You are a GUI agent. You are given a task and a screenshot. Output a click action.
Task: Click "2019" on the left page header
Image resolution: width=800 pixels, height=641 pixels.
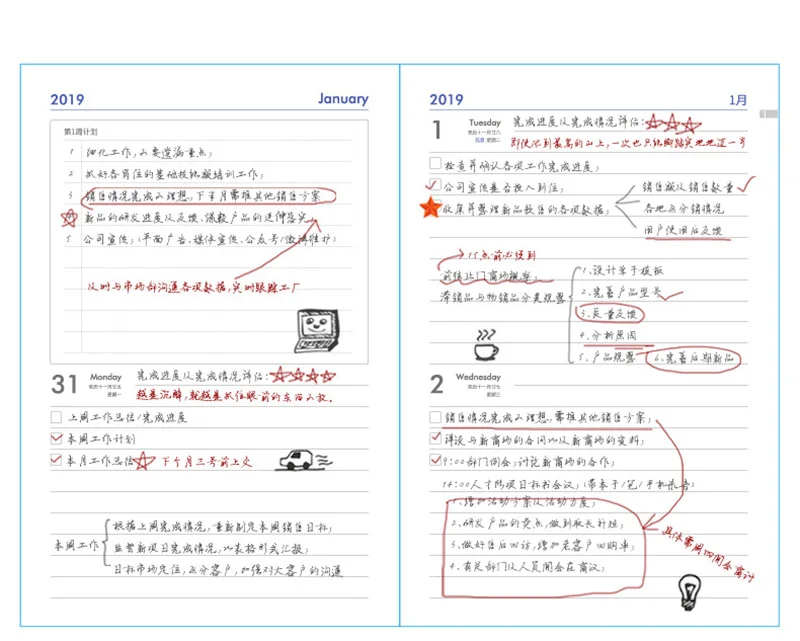(67, 100)
